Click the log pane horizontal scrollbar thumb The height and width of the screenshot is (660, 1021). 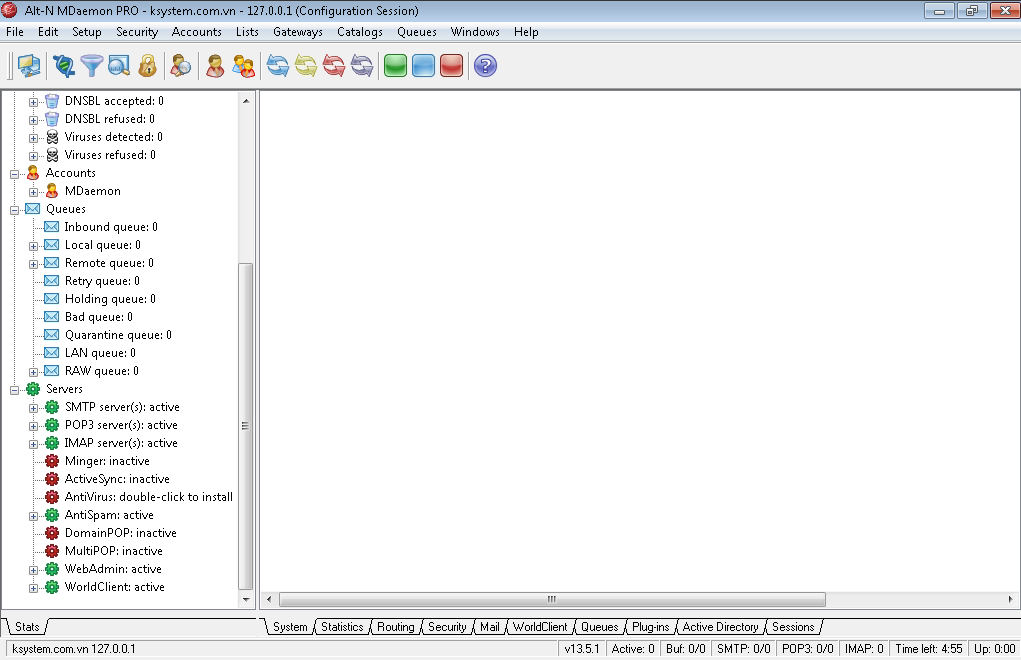tap(552, 599)
